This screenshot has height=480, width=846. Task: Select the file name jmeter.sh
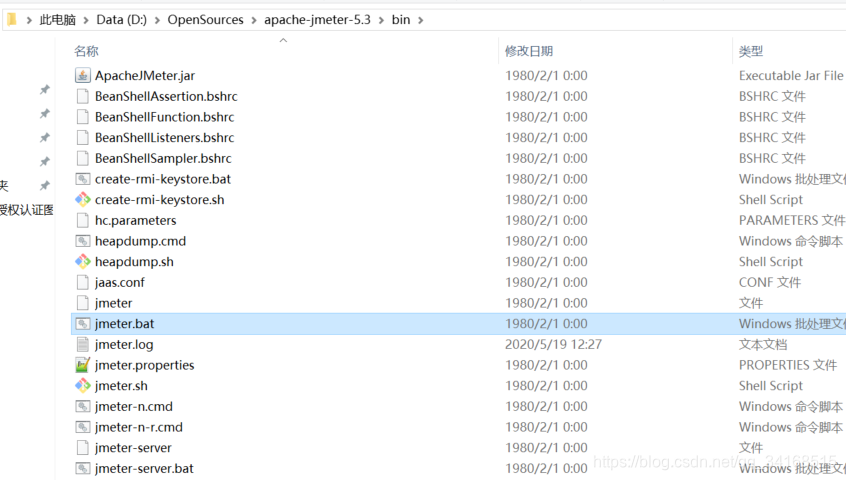(x=121, y=386)
